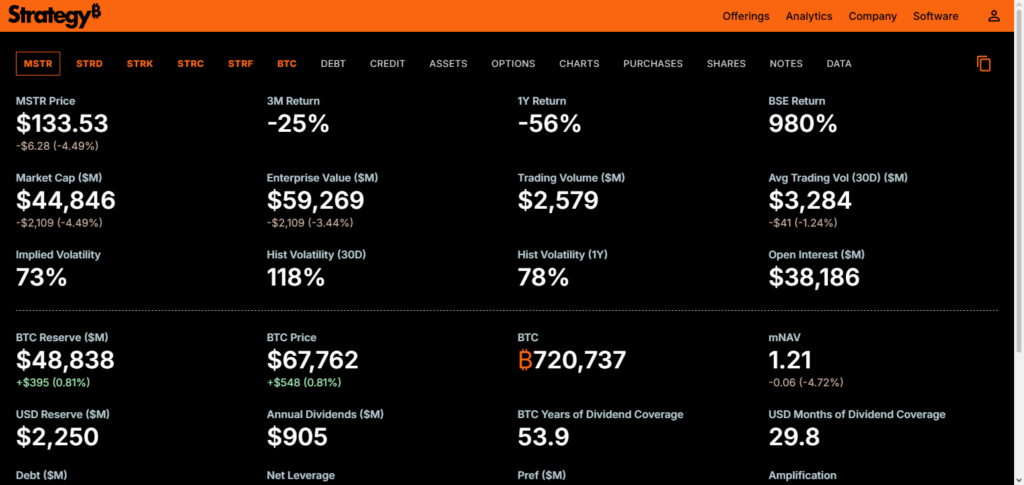Click the copy data icon
Screen dimensions: 1024x485
coord(984,64)
